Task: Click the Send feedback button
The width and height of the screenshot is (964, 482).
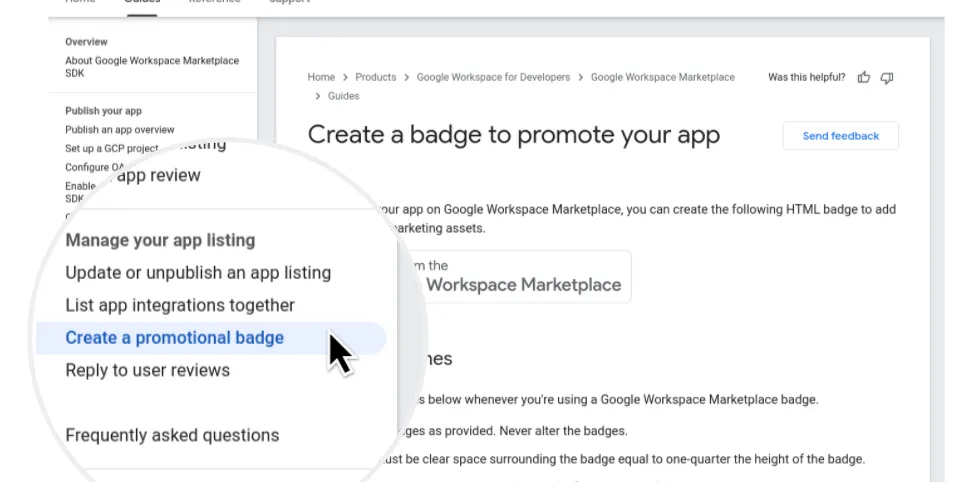Action: coord(840,136)
